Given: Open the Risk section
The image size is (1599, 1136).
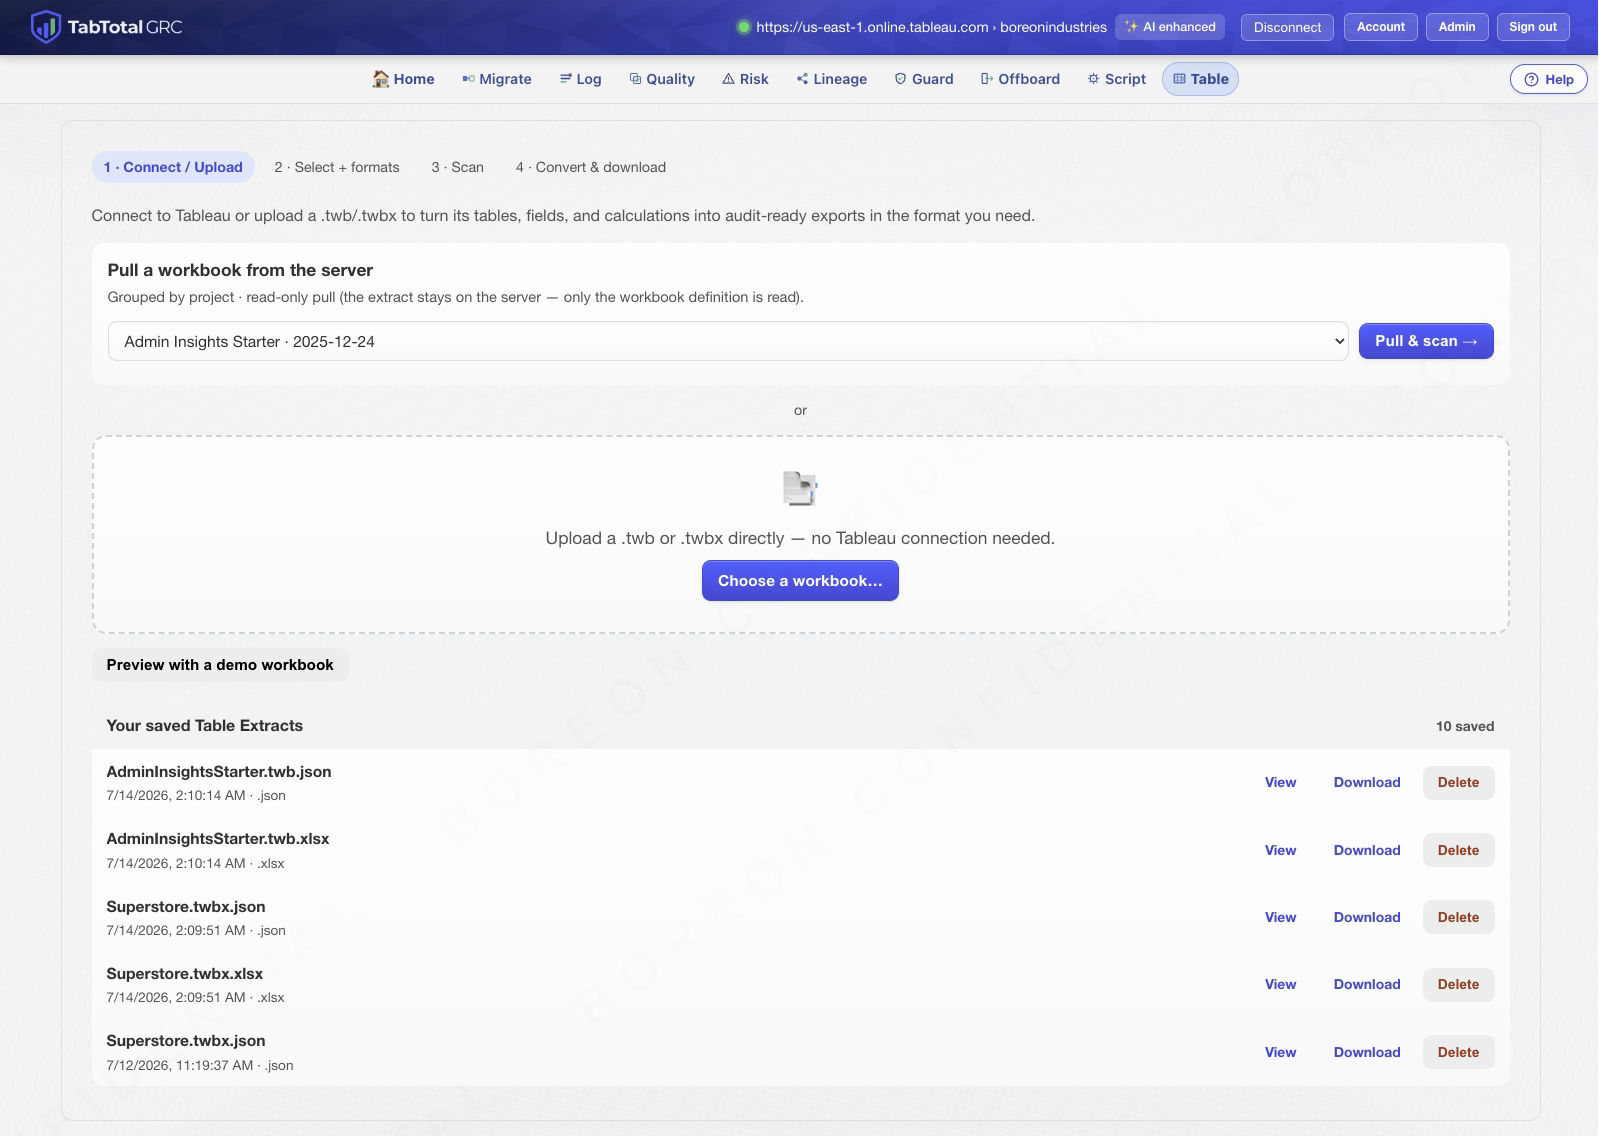Looking at the screenshot, I should (x=745, y=79).
